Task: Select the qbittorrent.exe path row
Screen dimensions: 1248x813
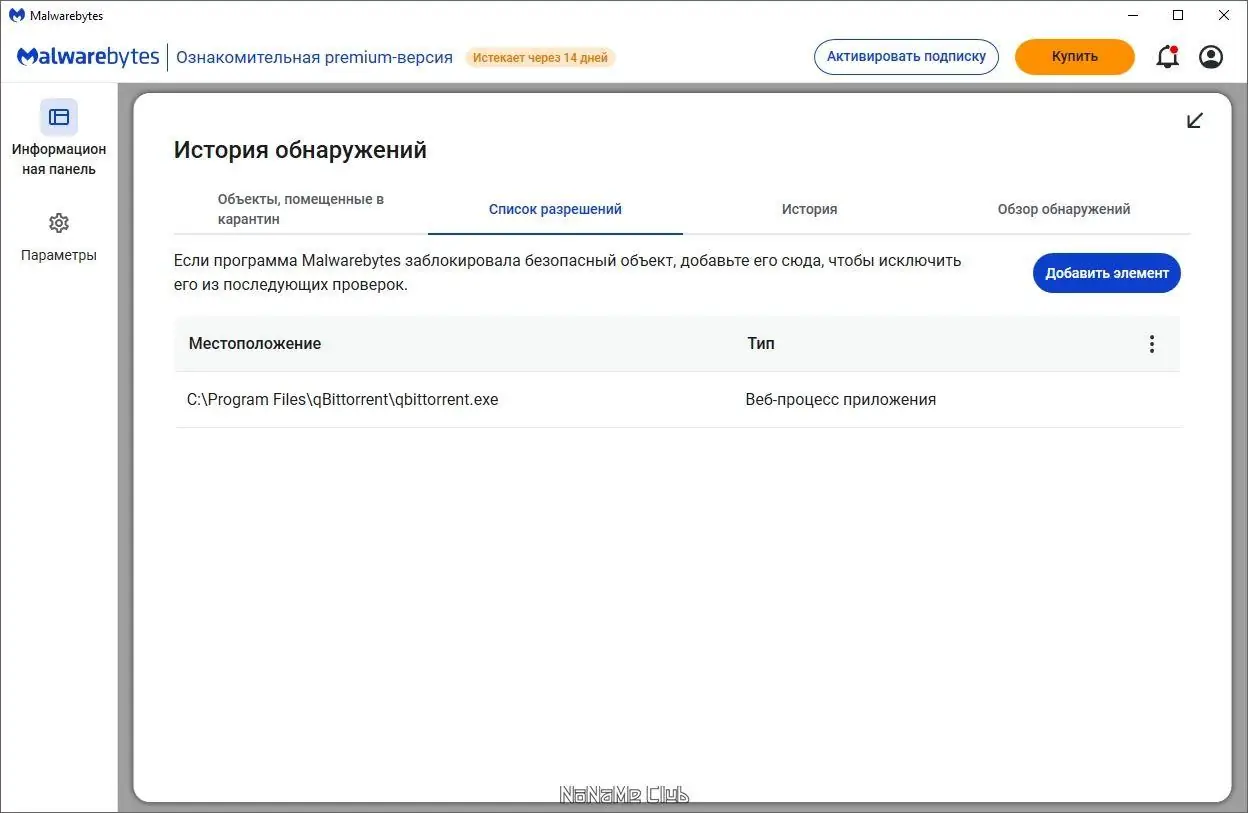Action: coord(678,400)
